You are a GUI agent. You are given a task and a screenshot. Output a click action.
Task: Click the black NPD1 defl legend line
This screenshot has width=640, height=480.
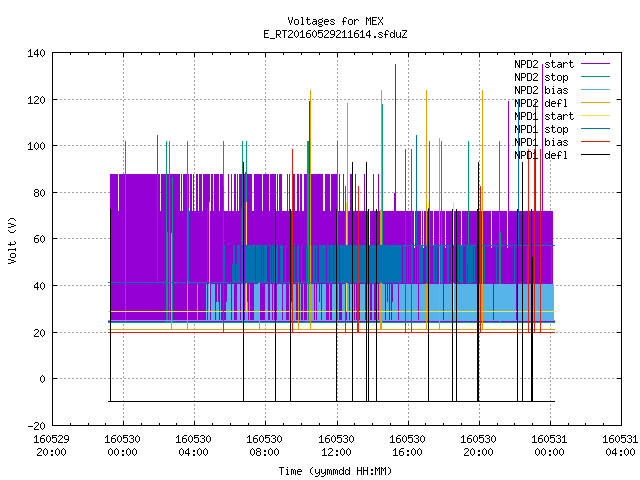pyautogui.click(x=595, y=155)
